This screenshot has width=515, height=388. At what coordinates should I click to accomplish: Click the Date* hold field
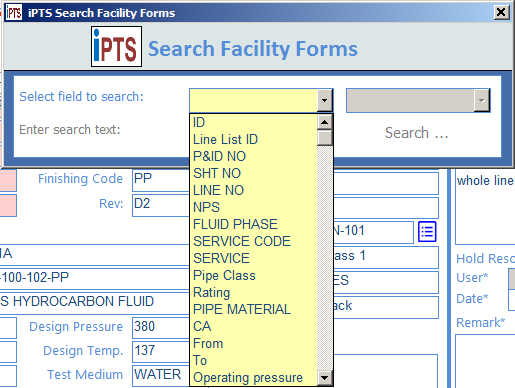(x=512, y=300)
